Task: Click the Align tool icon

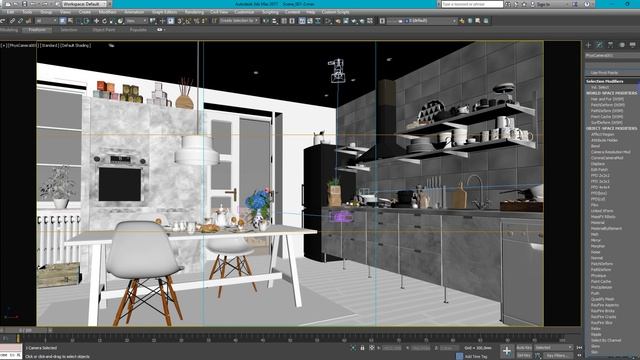Action: point(275,20)
